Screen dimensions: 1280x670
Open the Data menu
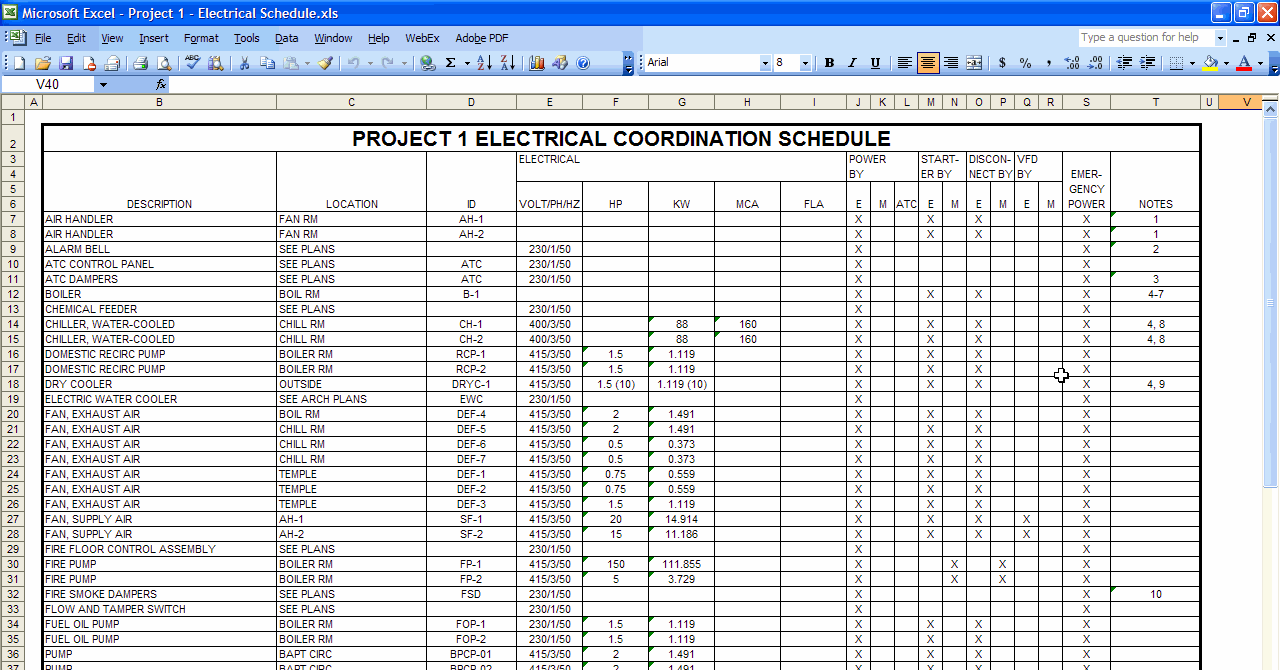tap(287, 38)
